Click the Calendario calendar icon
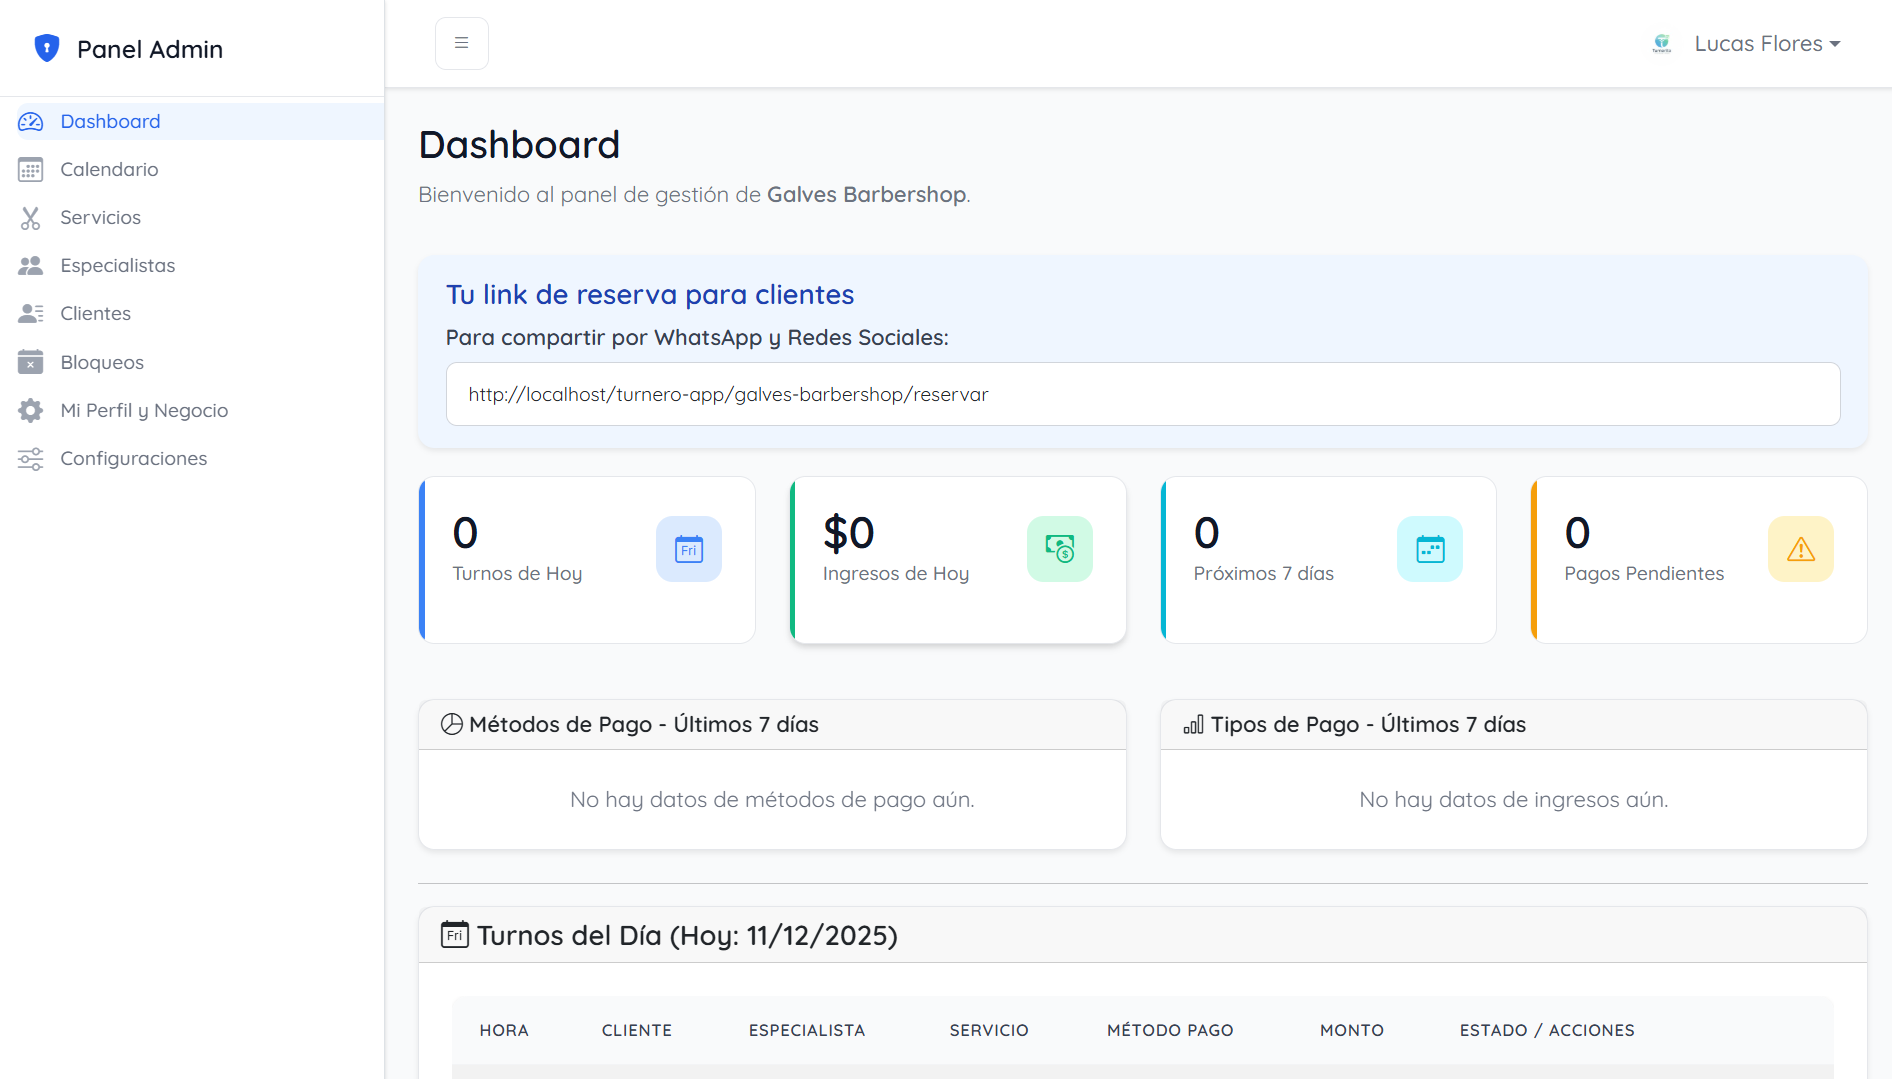This screenshot has height=1079, width=1892. [x=31, y=170]
